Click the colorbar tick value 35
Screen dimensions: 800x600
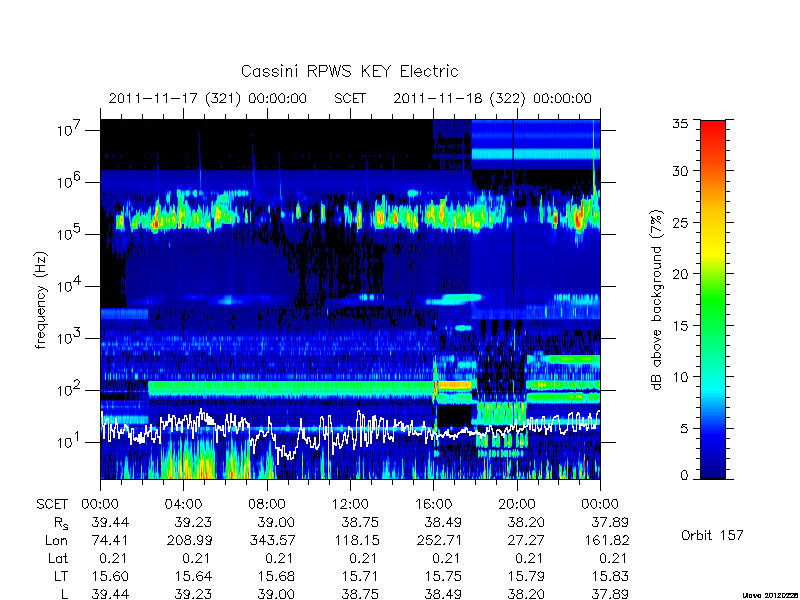coord(680,123)
